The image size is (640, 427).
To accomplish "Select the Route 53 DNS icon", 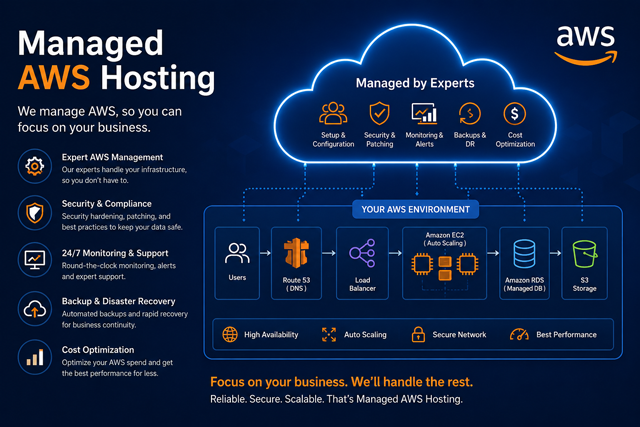I will click(x=296, y=253).
